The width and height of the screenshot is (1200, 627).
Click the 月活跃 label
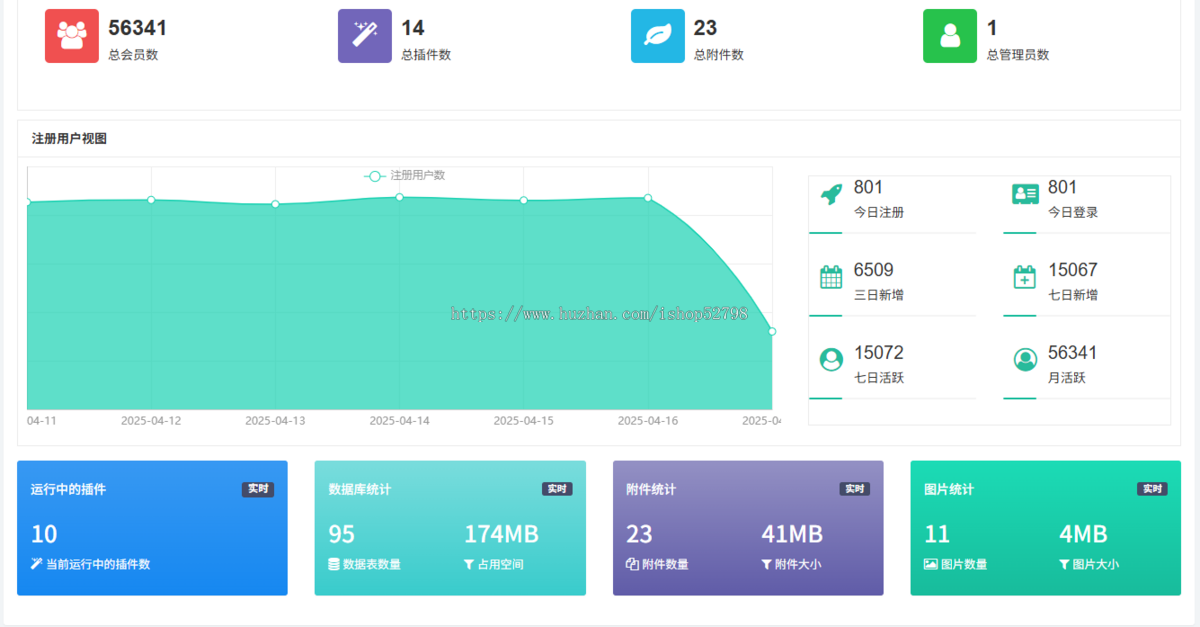1067,378
